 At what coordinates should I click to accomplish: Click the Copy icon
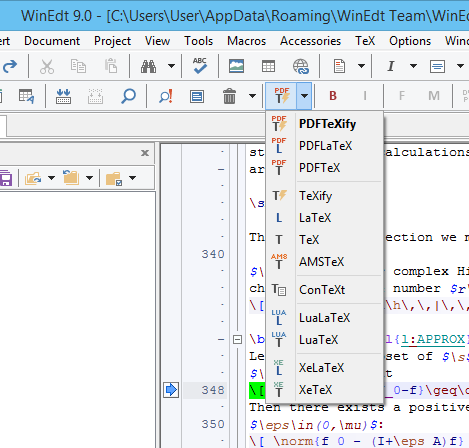78,66
